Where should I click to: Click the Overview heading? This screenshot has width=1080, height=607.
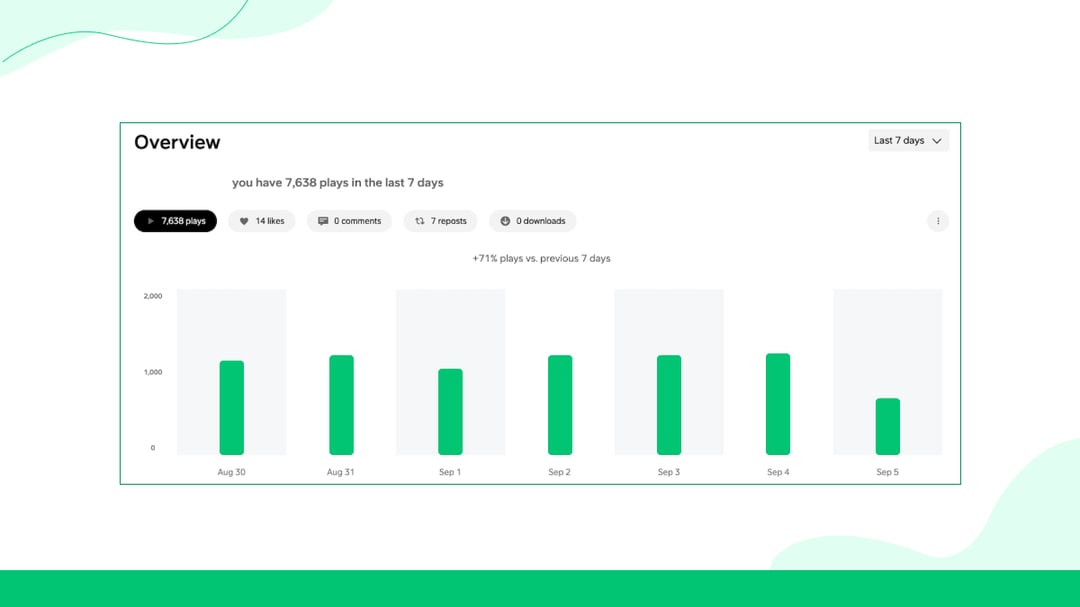177,142
